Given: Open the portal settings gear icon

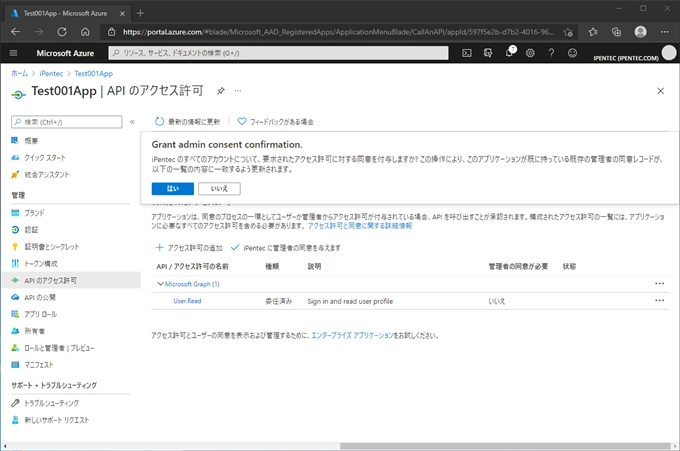Looking at the screenshot, I should [x=530, y=53].
